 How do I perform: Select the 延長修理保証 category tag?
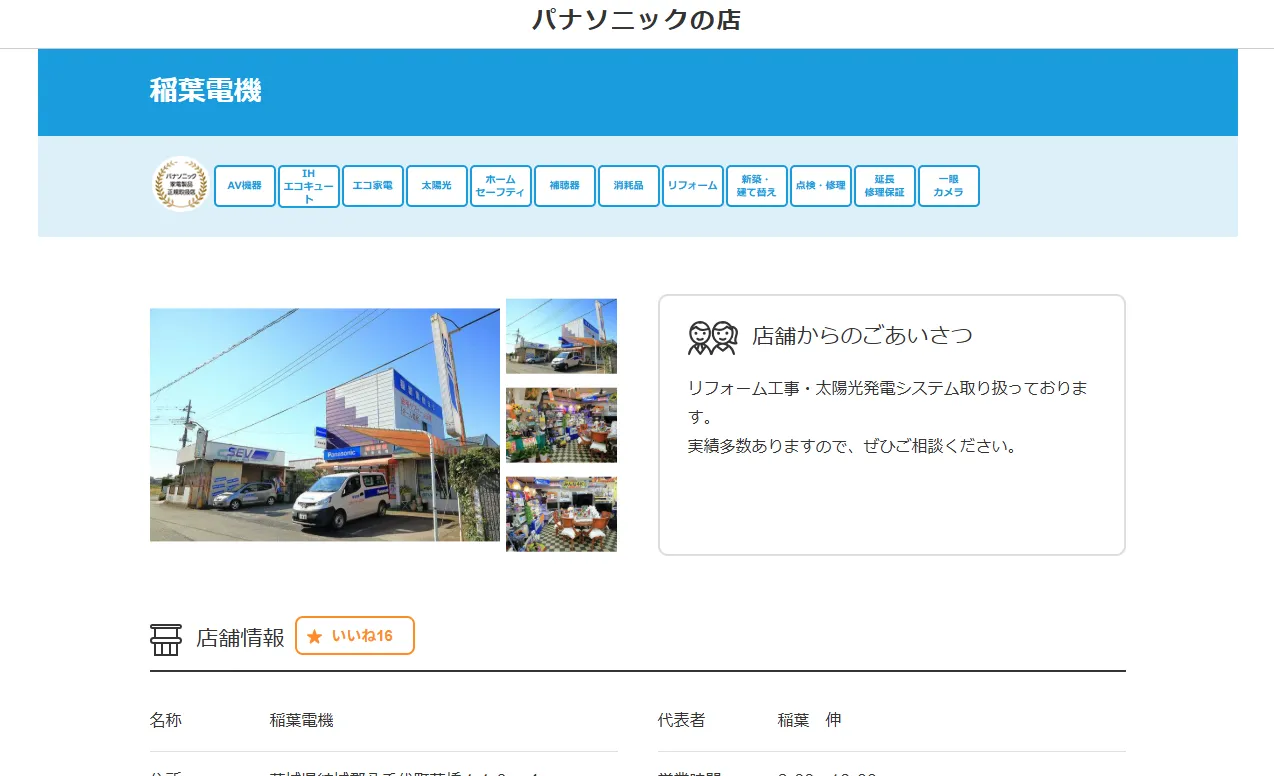885,186
